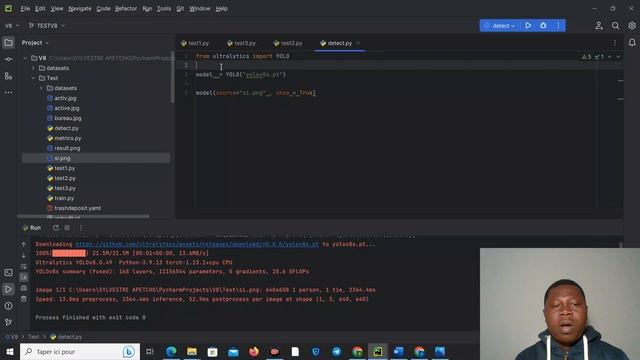This screenshot has height=360, width=640.
Task: Open Firefox from the taskbar
Action: (254, 351)
